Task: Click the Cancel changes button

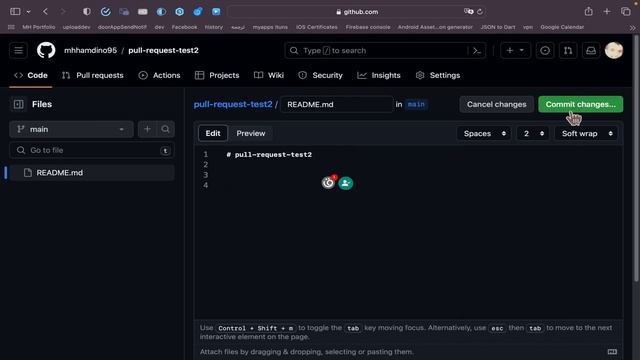Action: click(x=496, y=104)
